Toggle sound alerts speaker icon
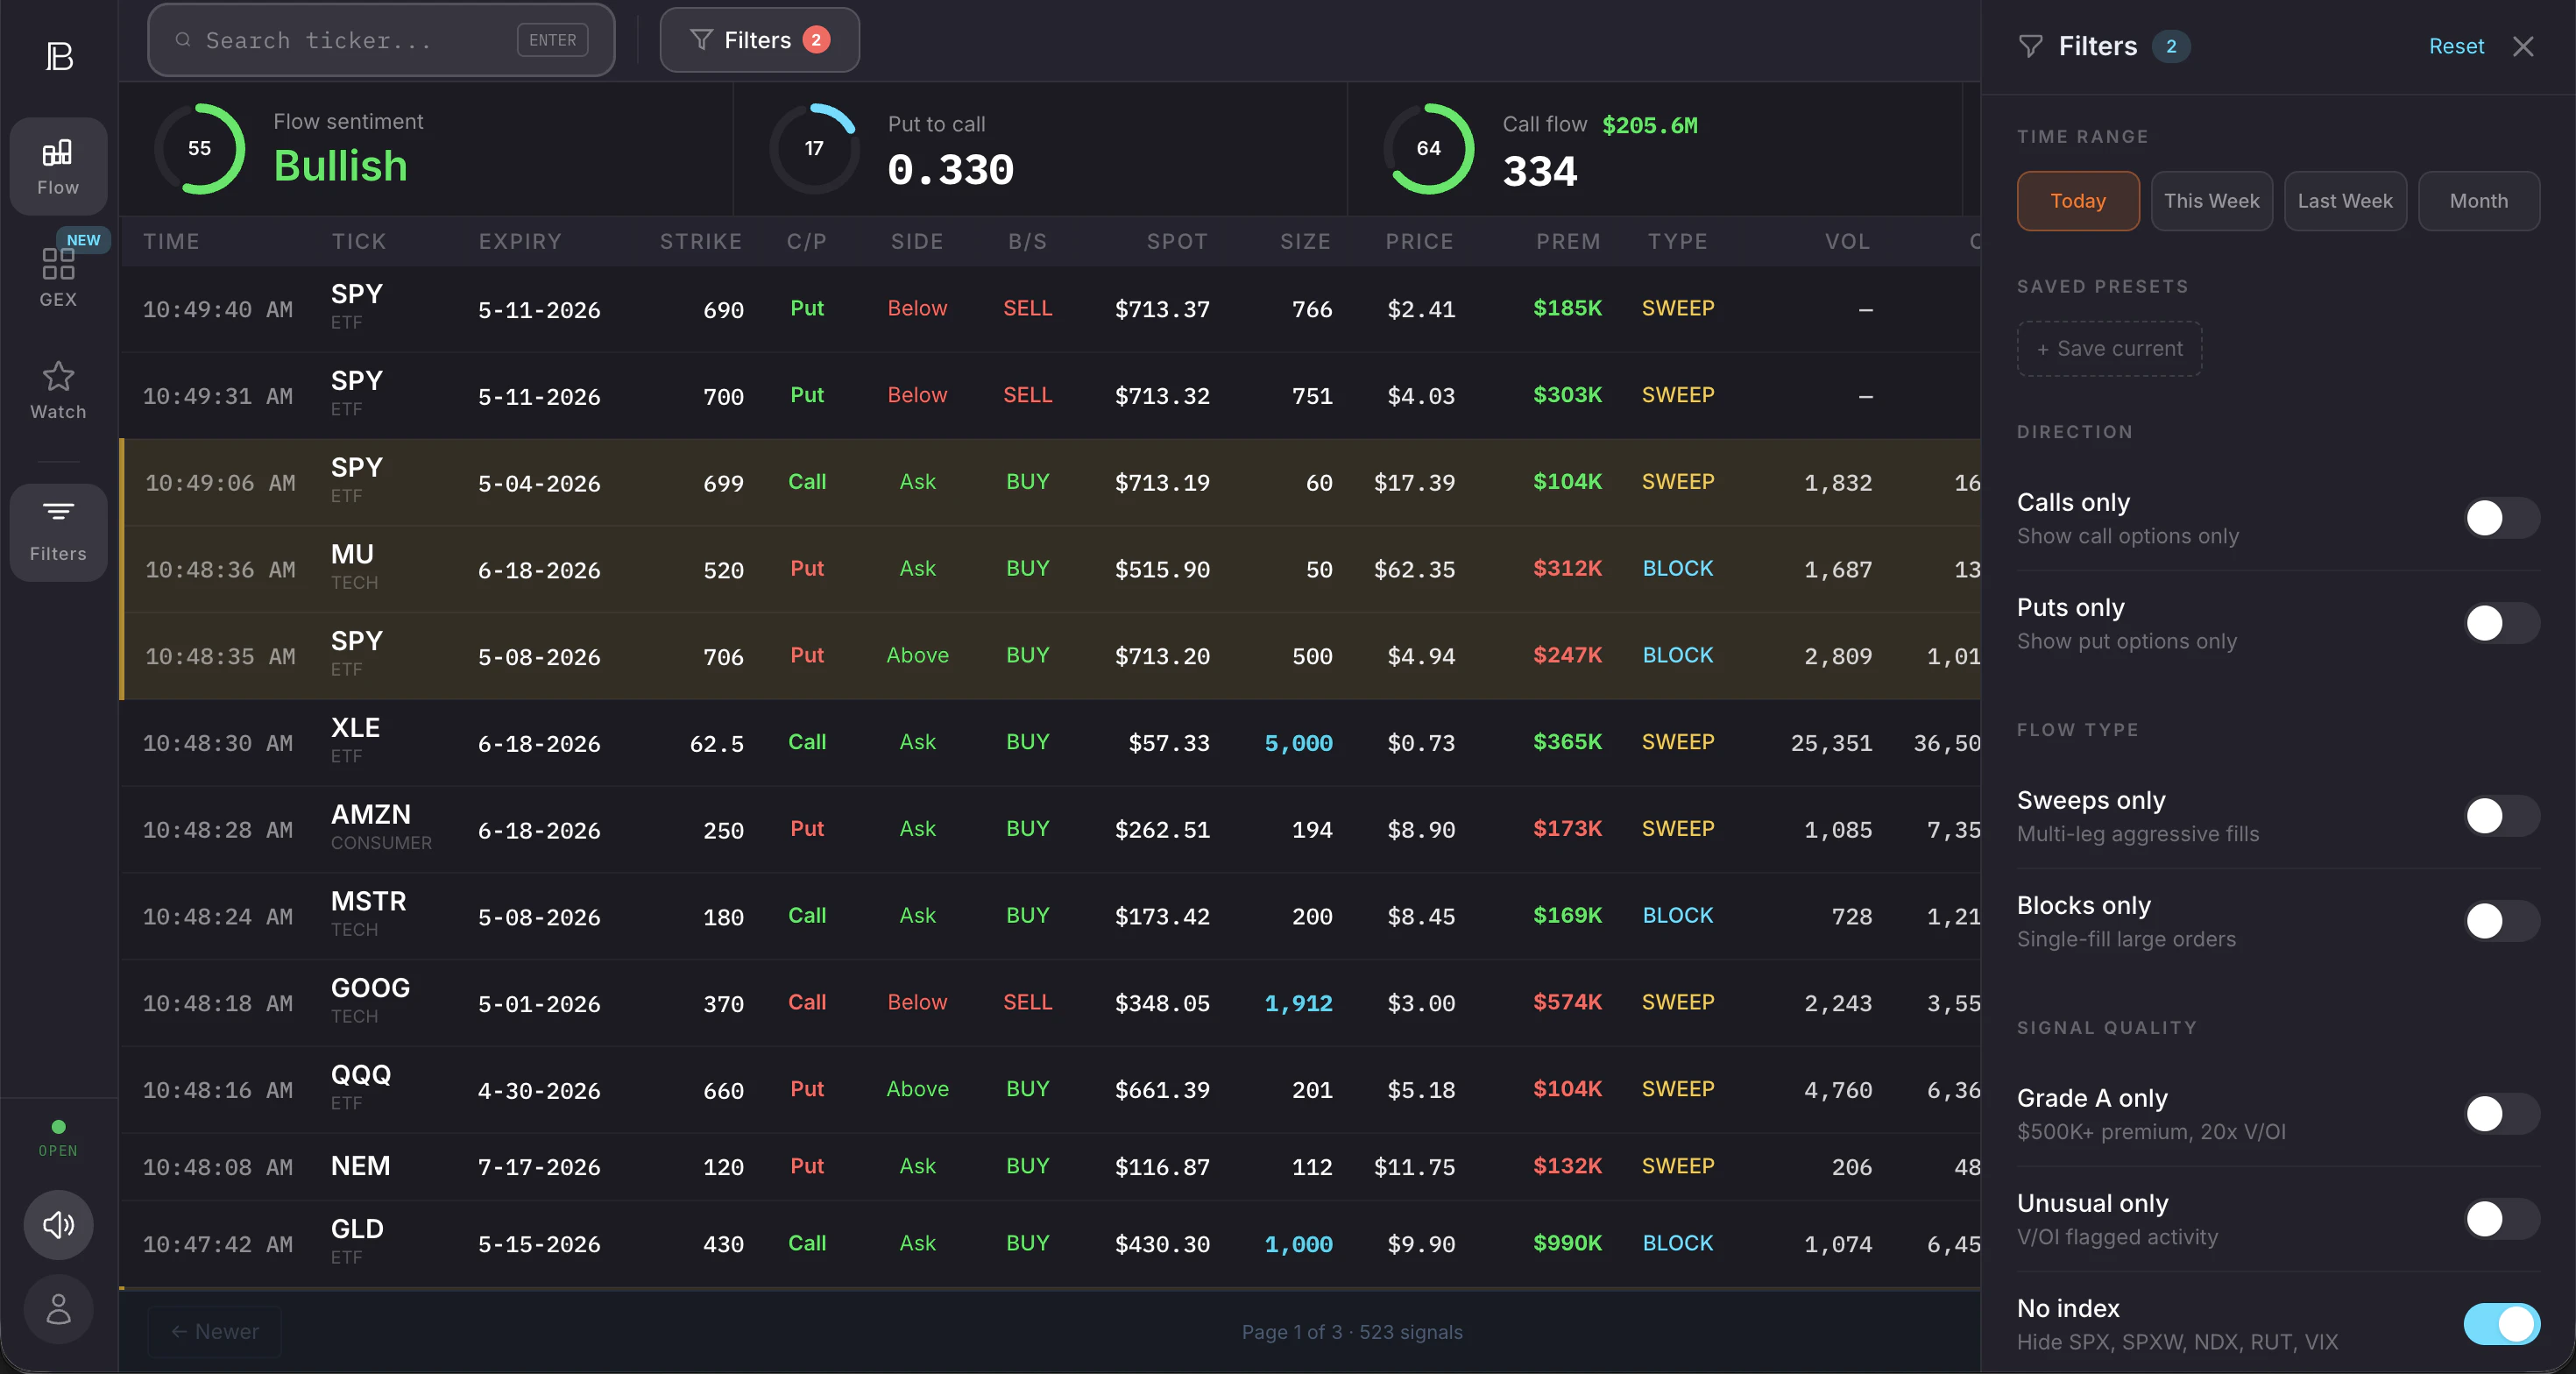The image size is (2576, 1374). click(58, 1224)
